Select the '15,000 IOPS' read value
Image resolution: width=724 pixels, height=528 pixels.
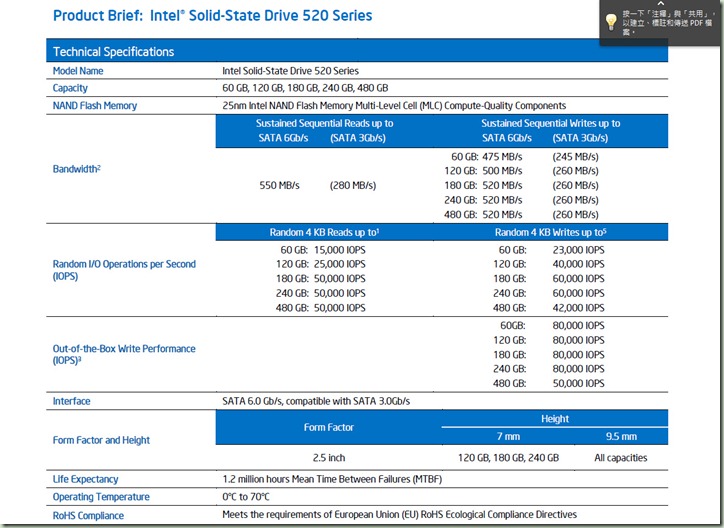coord(339,250)
